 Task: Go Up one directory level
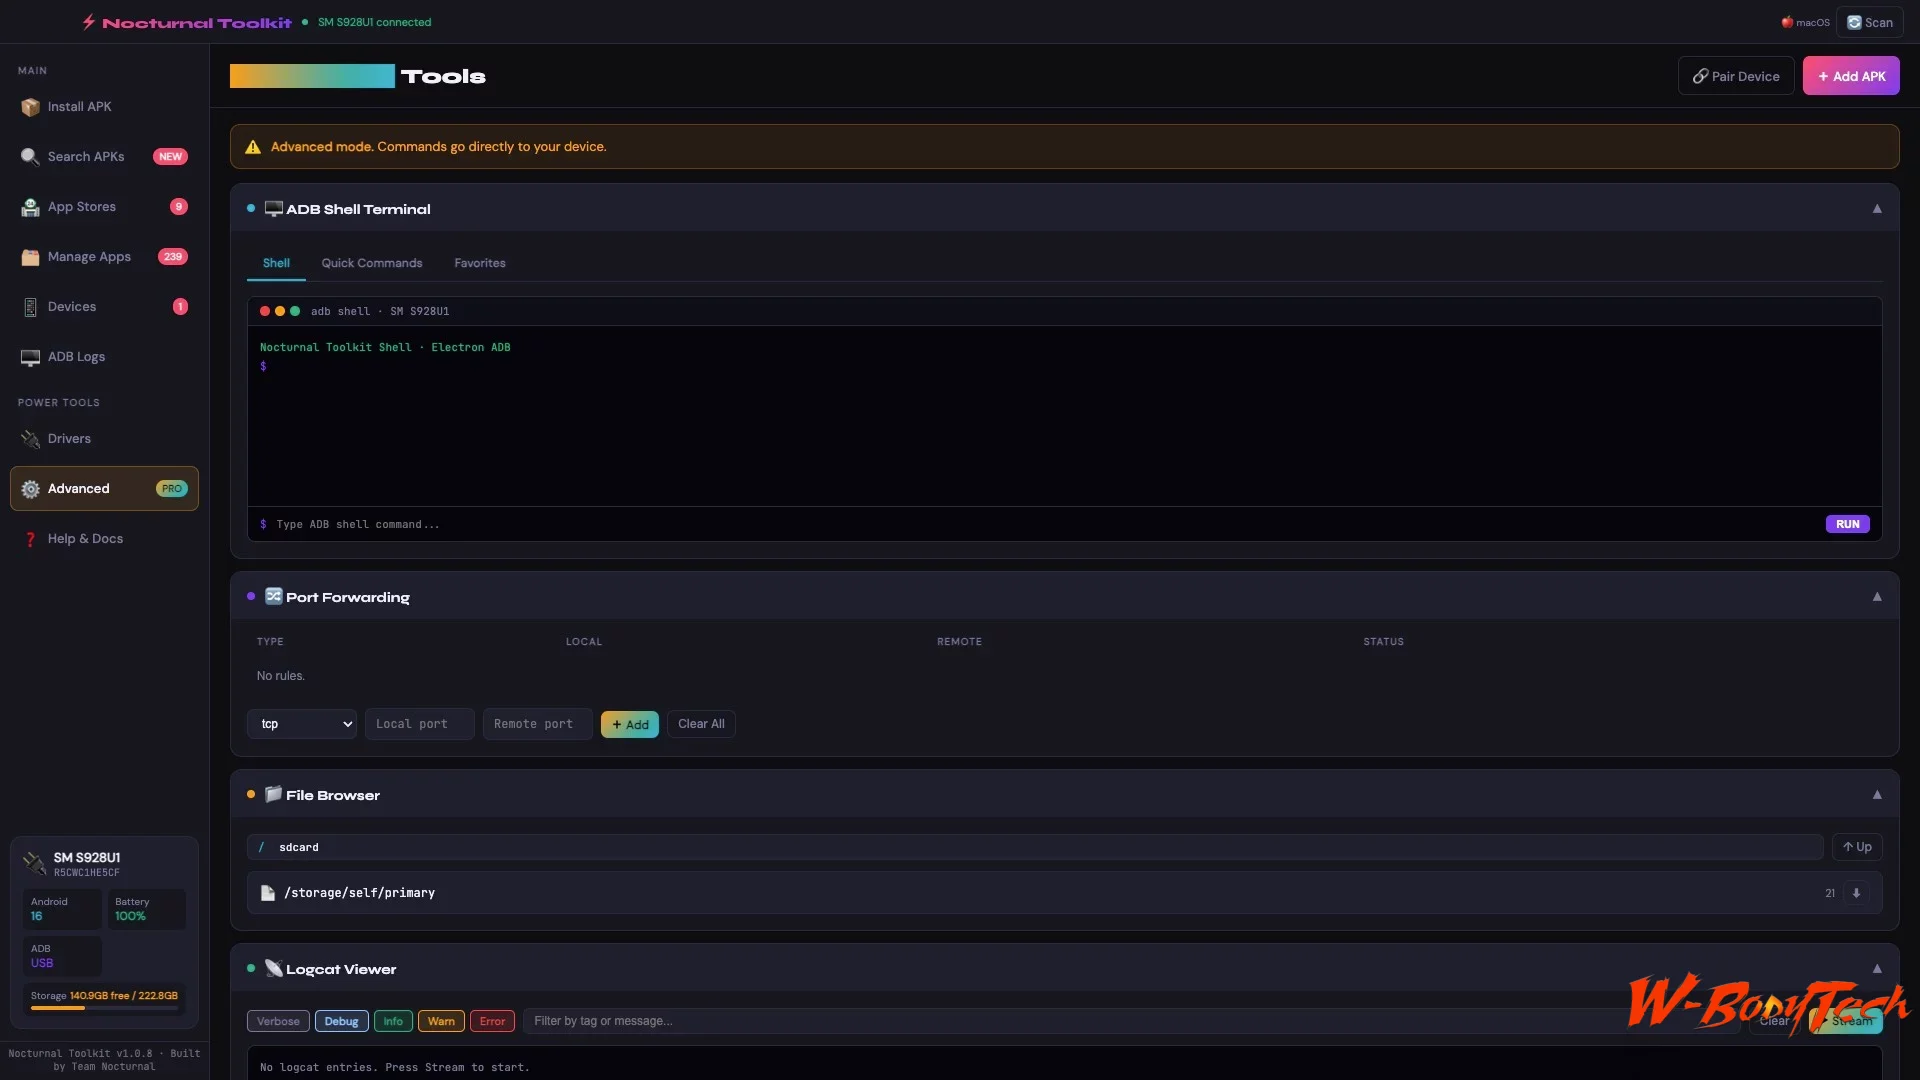(1857, 847)
